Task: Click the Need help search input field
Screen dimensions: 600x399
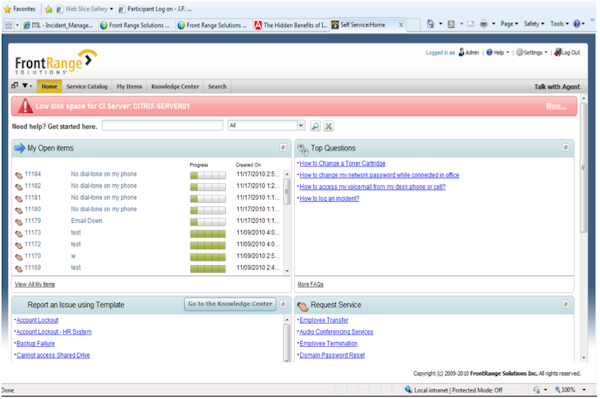Action: tap(162, 125)
